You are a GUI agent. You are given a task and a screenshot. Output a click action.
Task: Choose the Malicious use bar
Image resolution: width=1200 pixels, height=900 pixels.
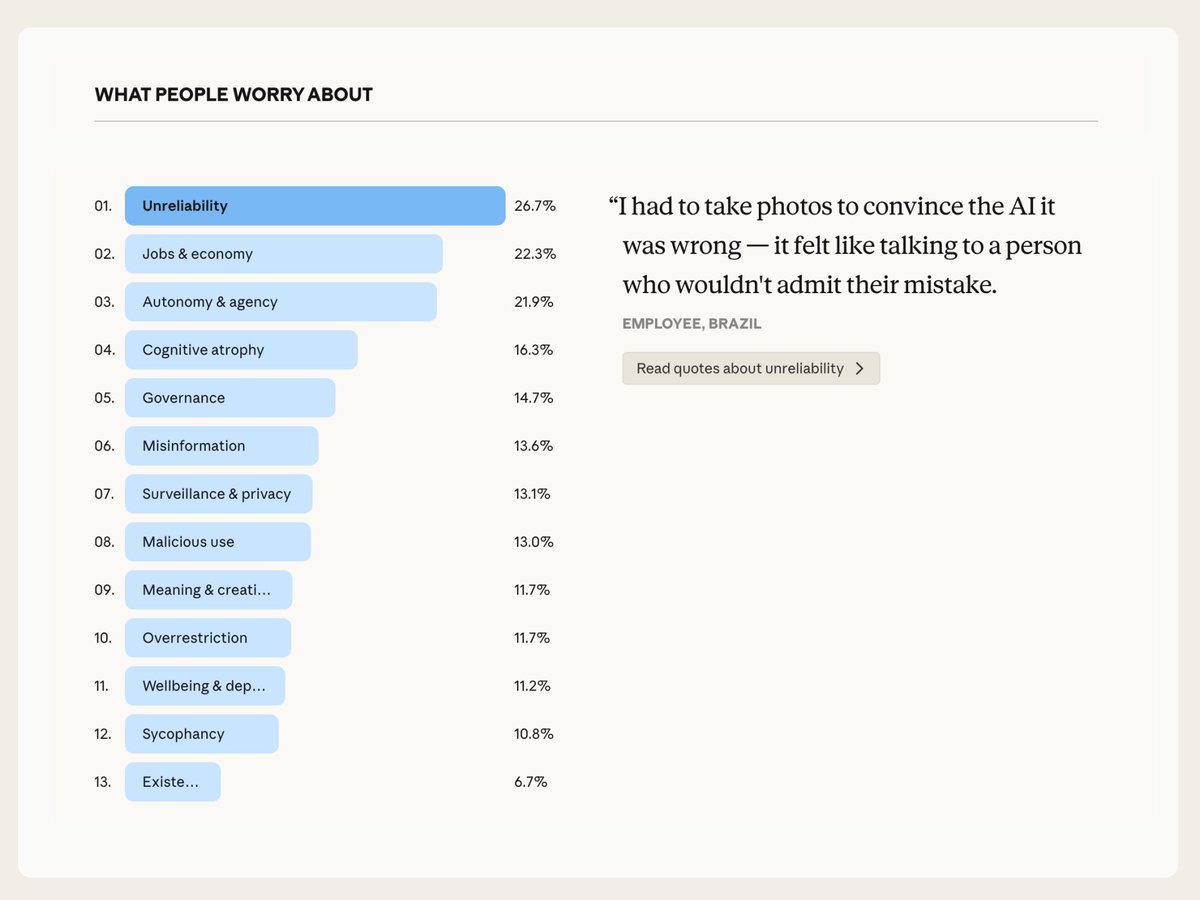[218, 542]
